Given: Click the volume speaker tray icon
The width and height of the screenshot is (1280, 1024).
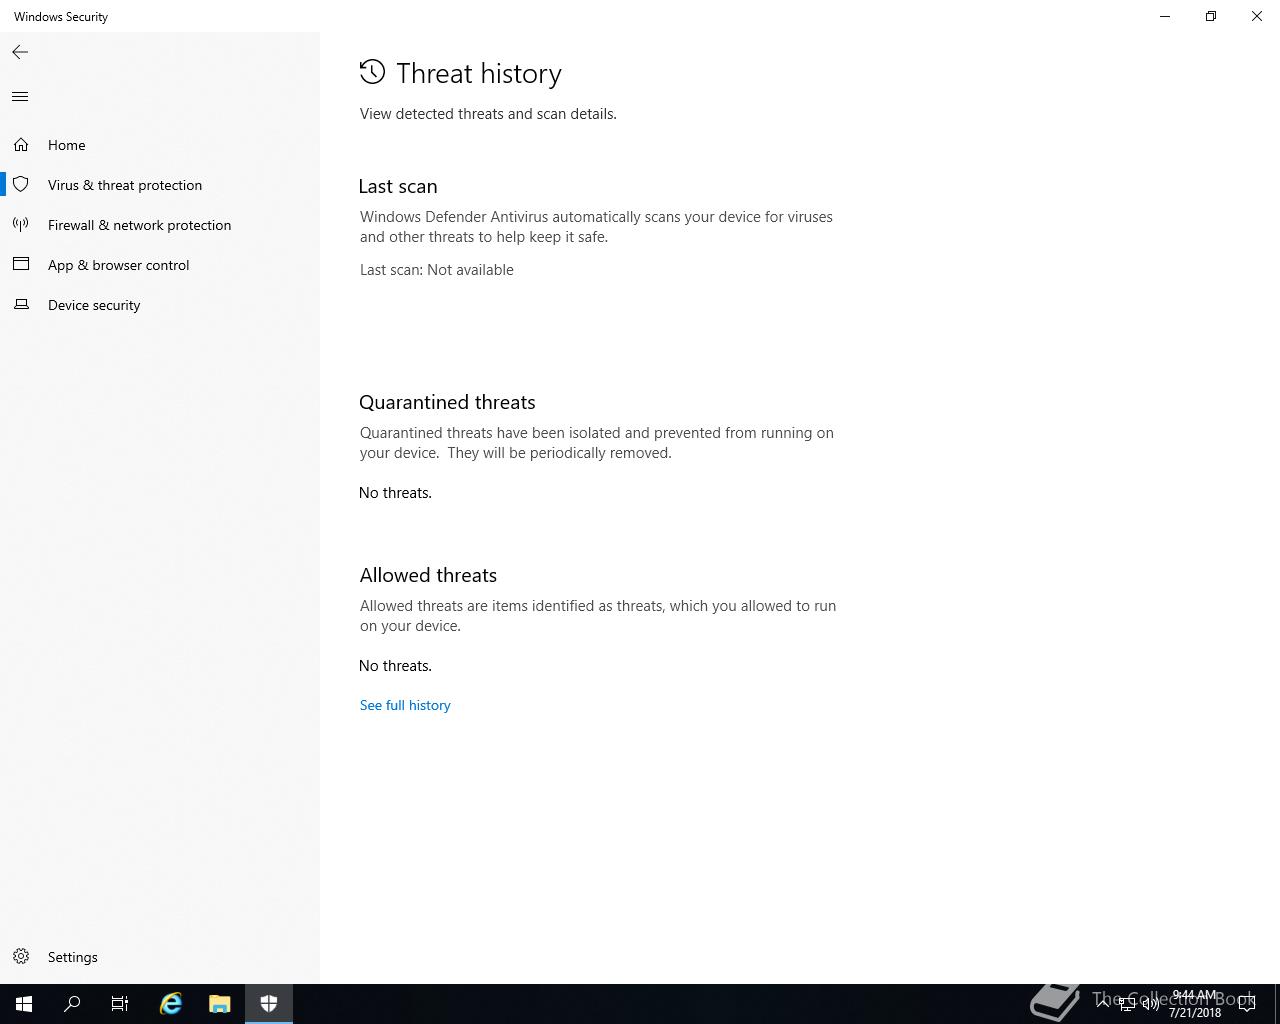Looking at the screenshot, I should [x=1151, y=1004].
